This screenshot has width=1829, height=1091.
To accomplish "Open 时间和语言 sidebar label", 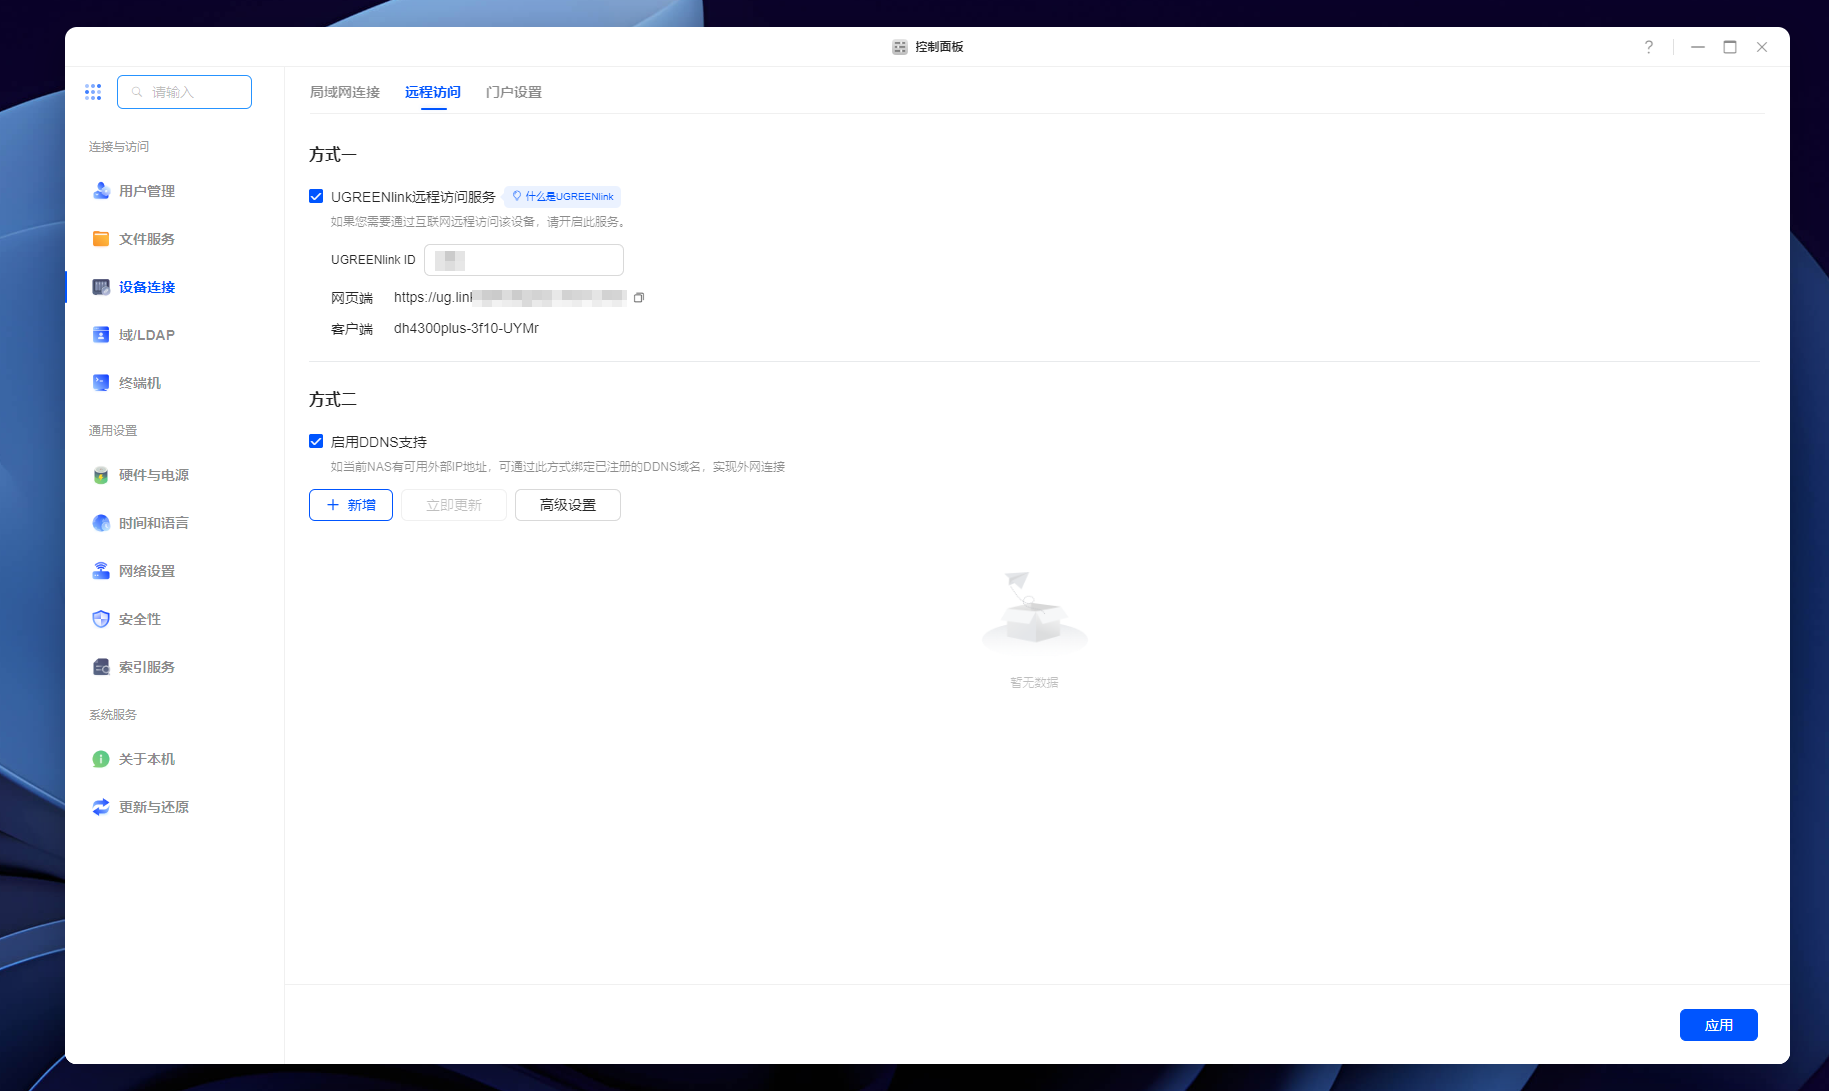I will click(154, 523).
